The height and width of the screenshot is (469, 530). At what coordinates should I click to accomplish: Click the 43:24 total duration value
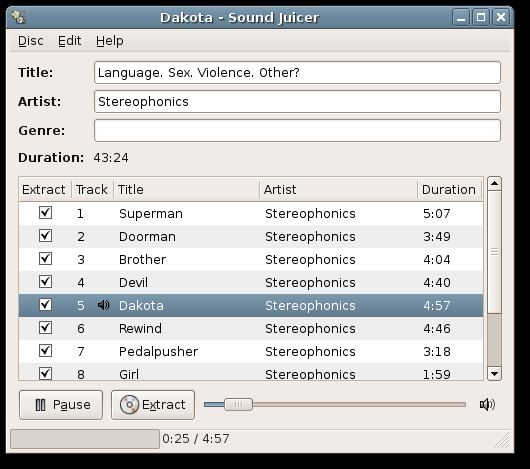111,158
